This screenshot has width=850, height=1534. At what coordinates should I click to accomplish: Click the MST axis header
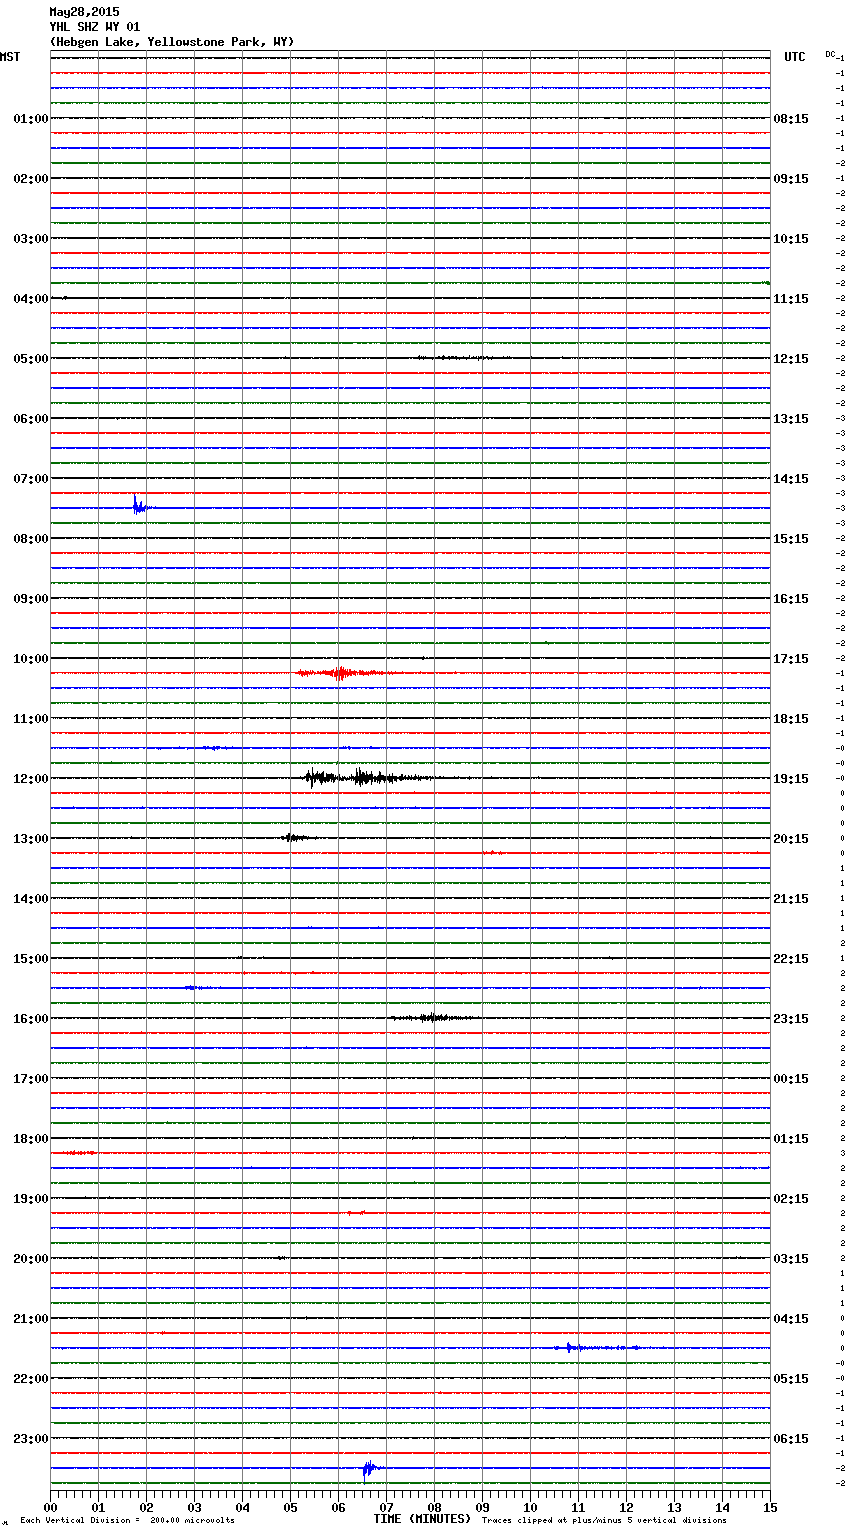(x=10, y=57)
